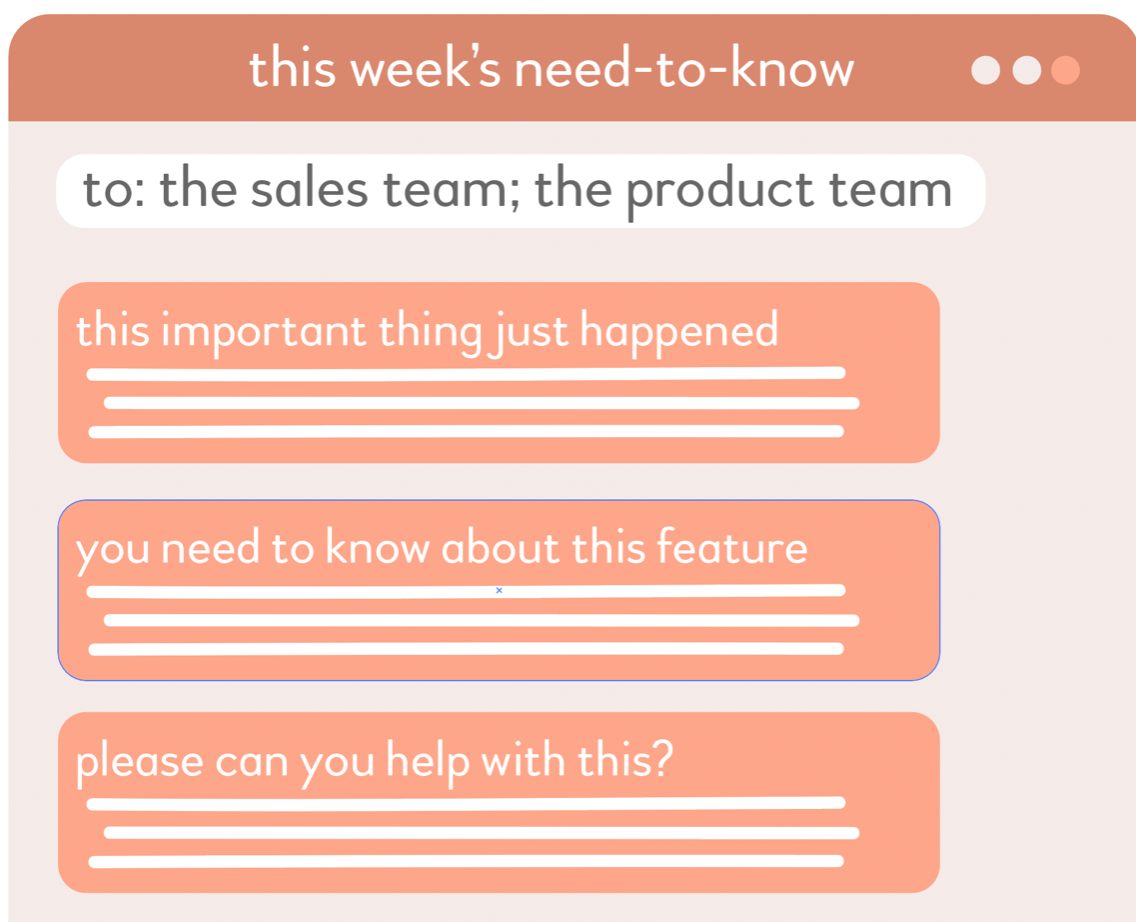Click the second white line in first card
This screenshot has width=1136, height=922.
point(480,403)
